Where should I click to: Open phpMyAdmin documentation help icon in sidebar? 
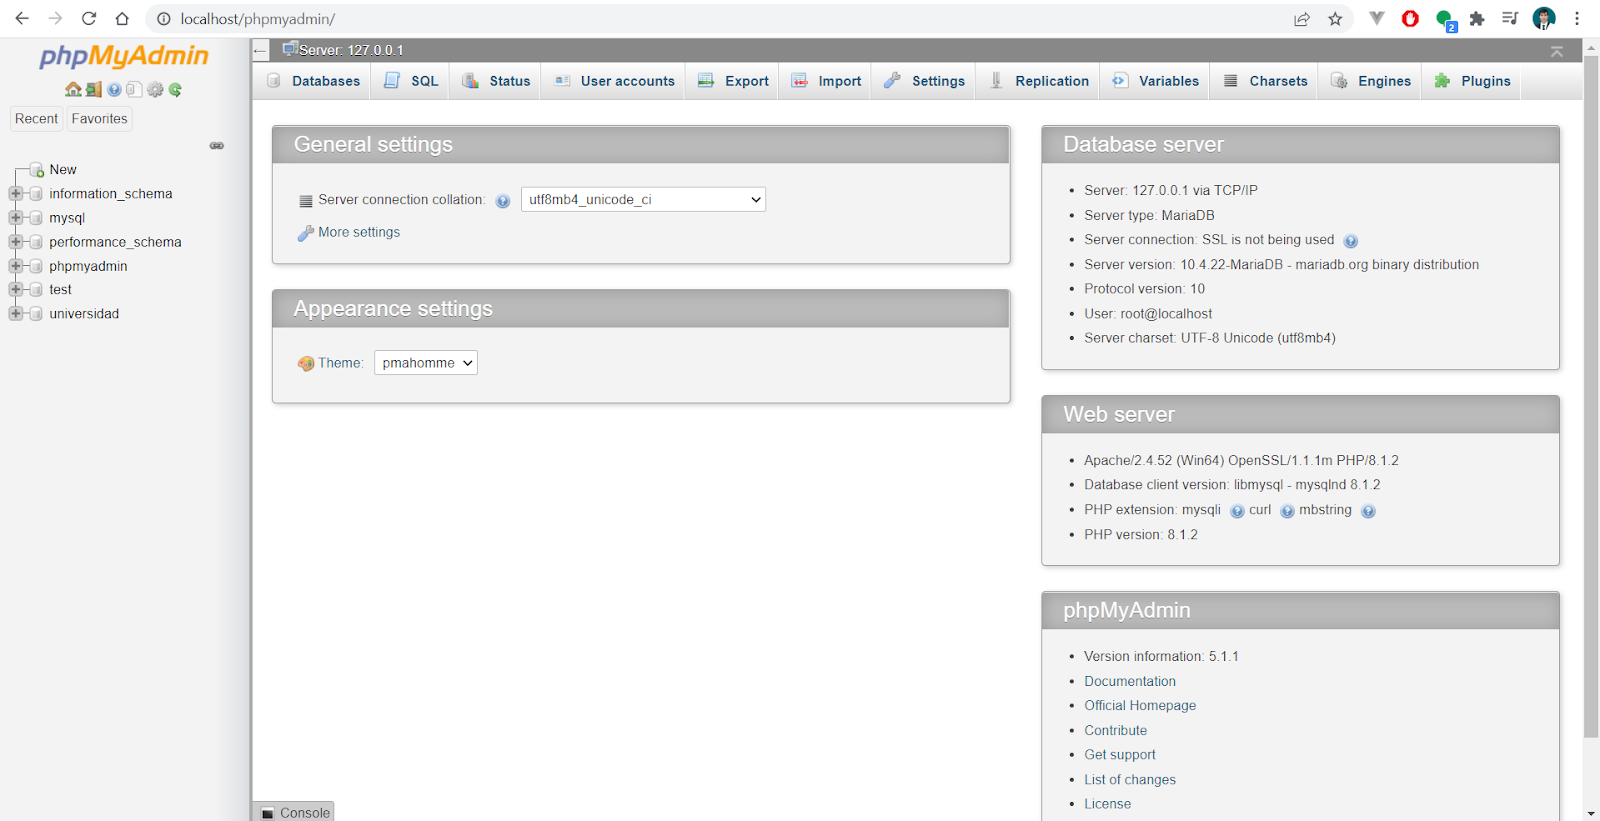pos(114,89)
